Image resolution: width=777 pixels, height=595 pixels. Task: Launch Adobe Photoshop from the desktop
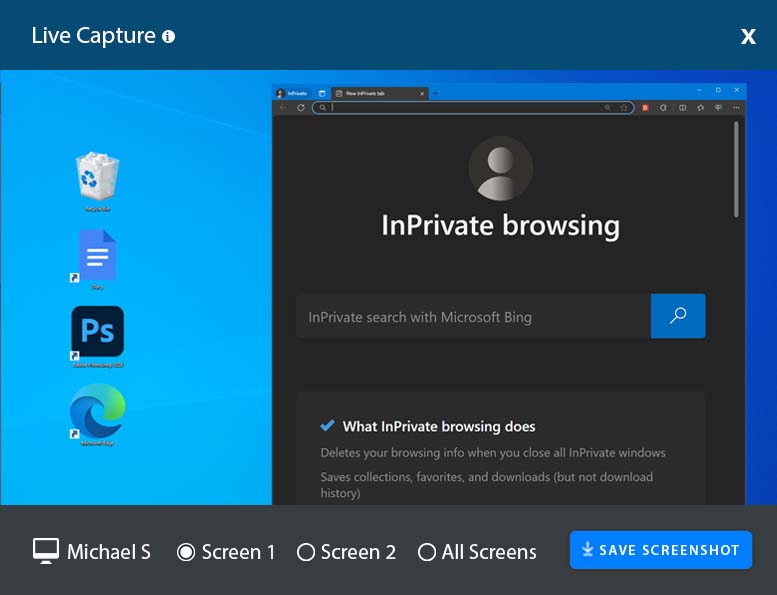tap(97, 332)
